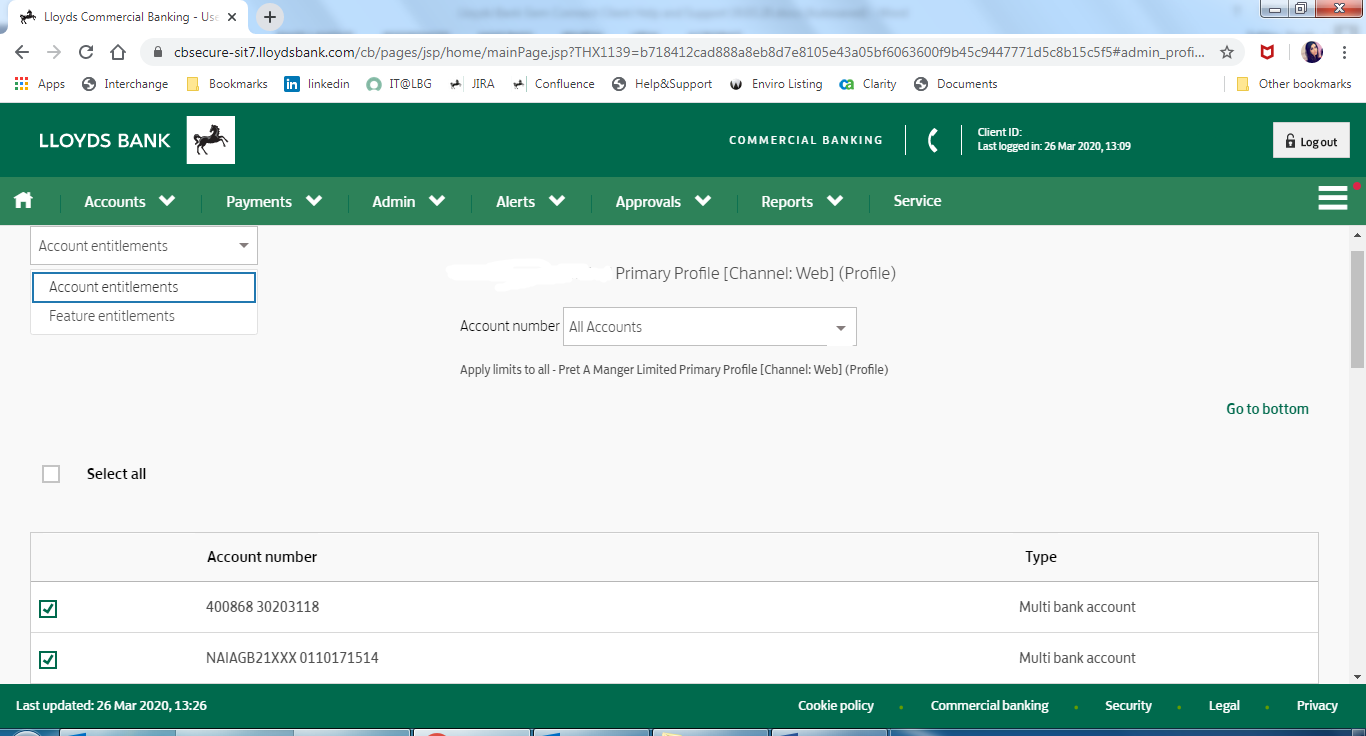Open the Help&Support bookmark
The width and height of the screenshot is (1366, 736).
point(662,84)
